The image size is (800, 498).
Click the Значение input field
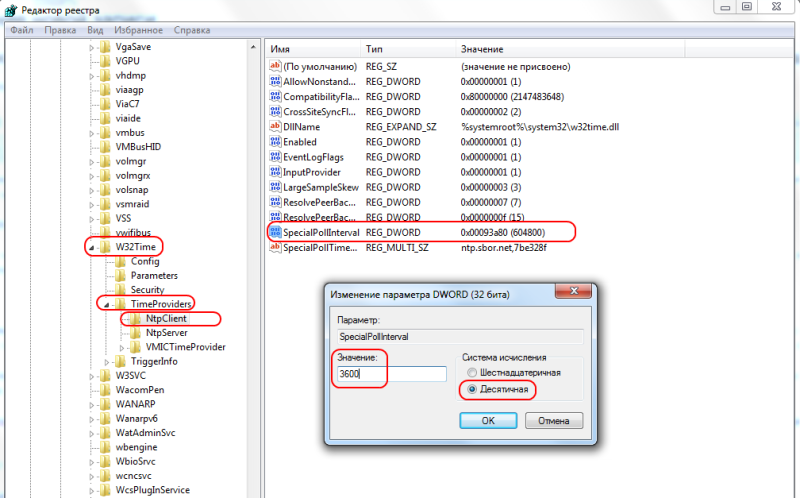pos(391,374)
